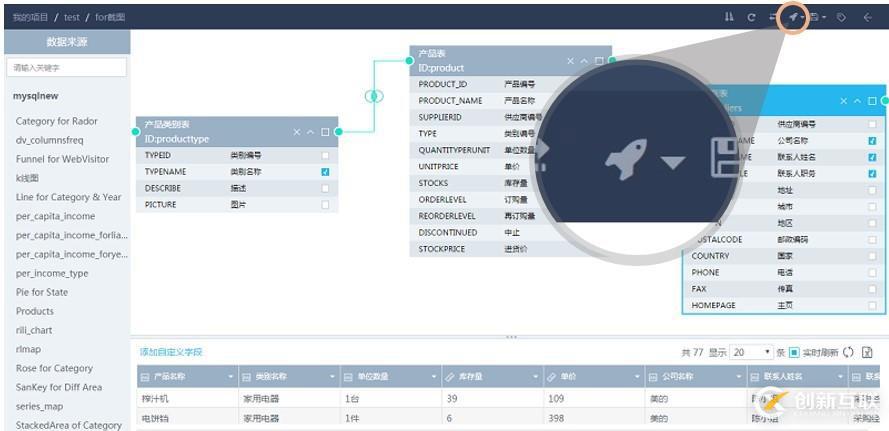Image resolution: width=889 pixels, height=431 pixels.
Task: Collapse the productType table card with its caret
Action: [310, 132]
